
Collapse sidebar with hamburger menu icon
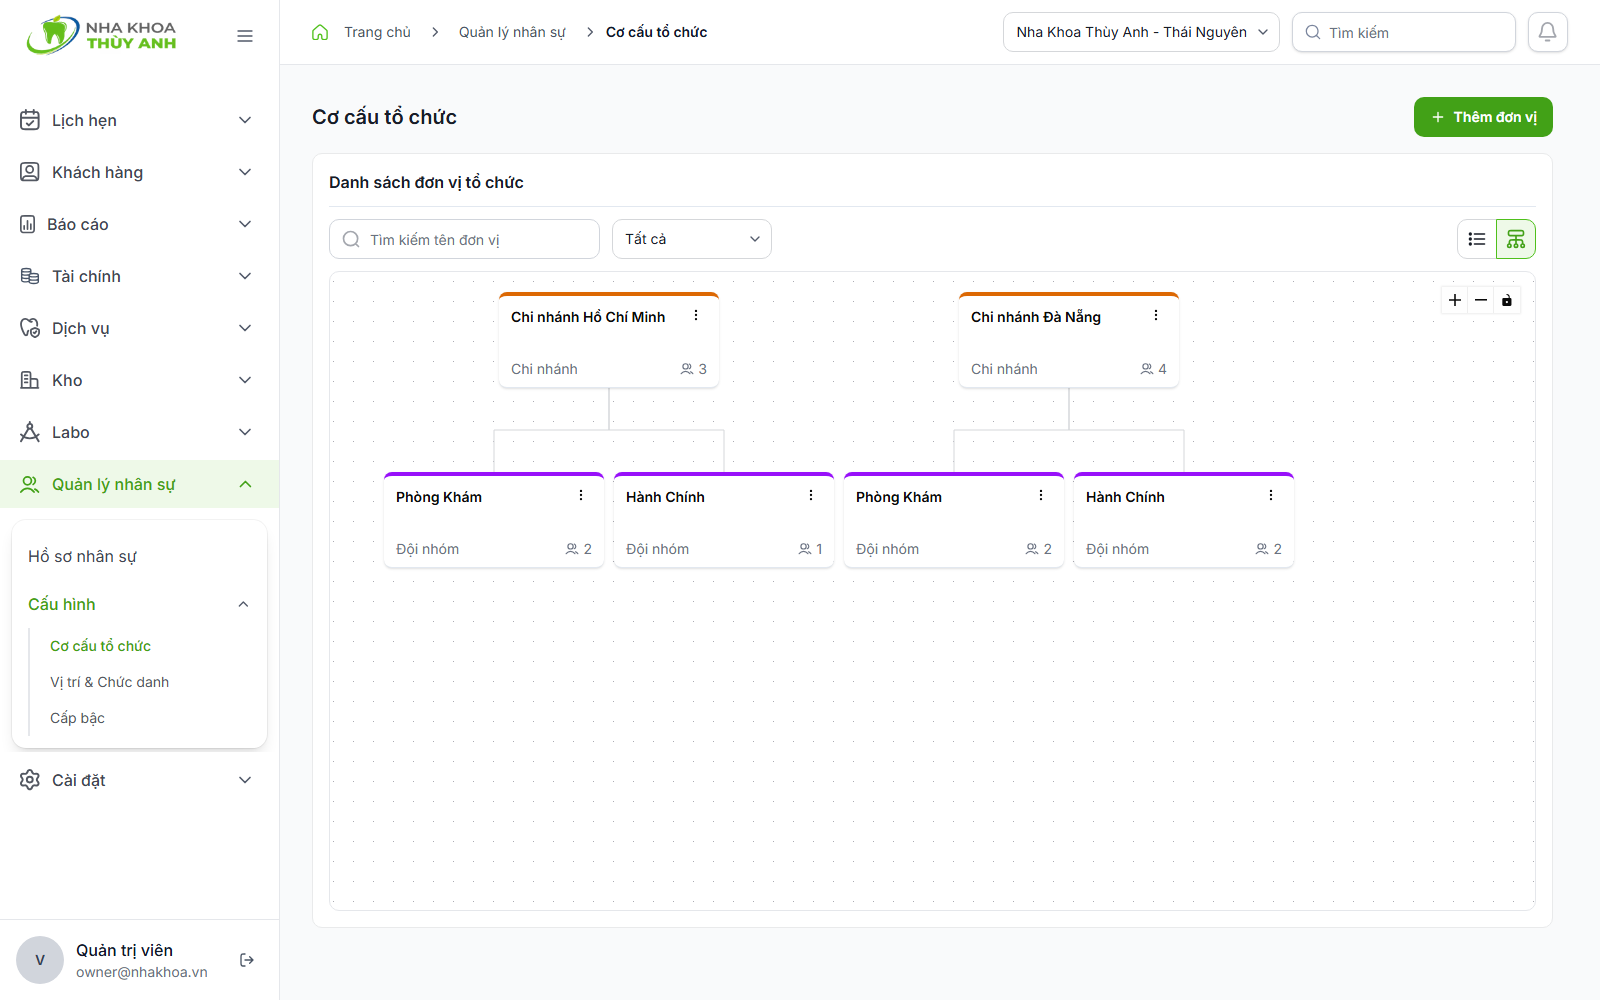click(245, 36)
